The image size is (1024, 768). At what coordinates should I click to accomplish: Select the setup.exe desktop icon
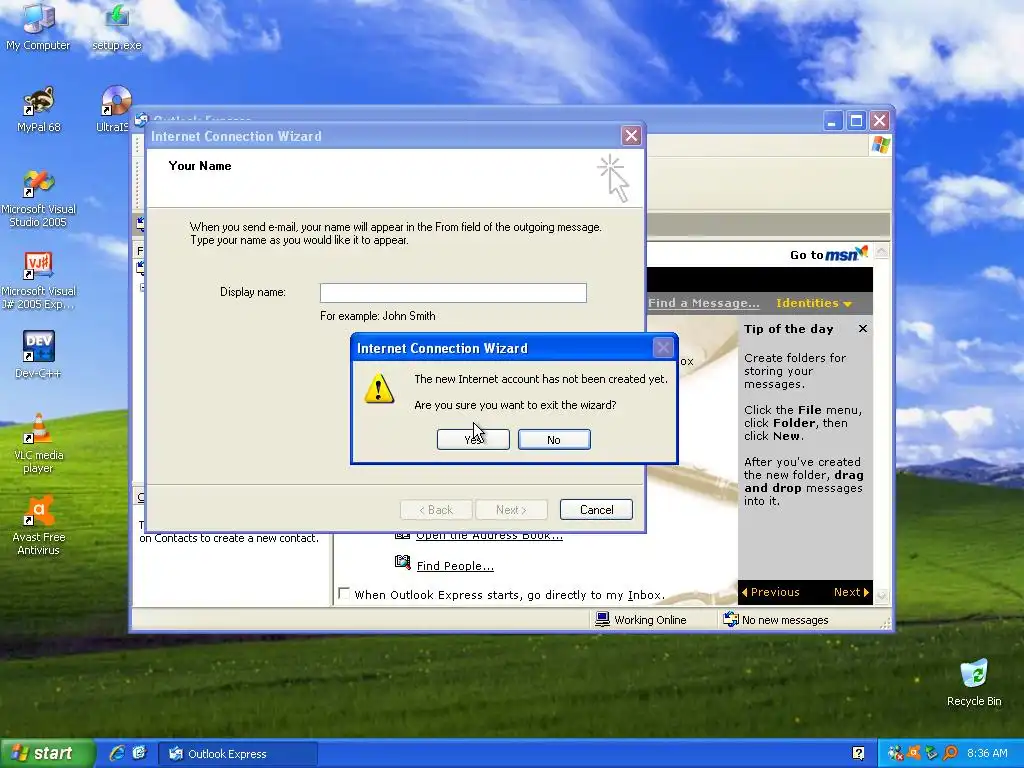pos(117,27)
